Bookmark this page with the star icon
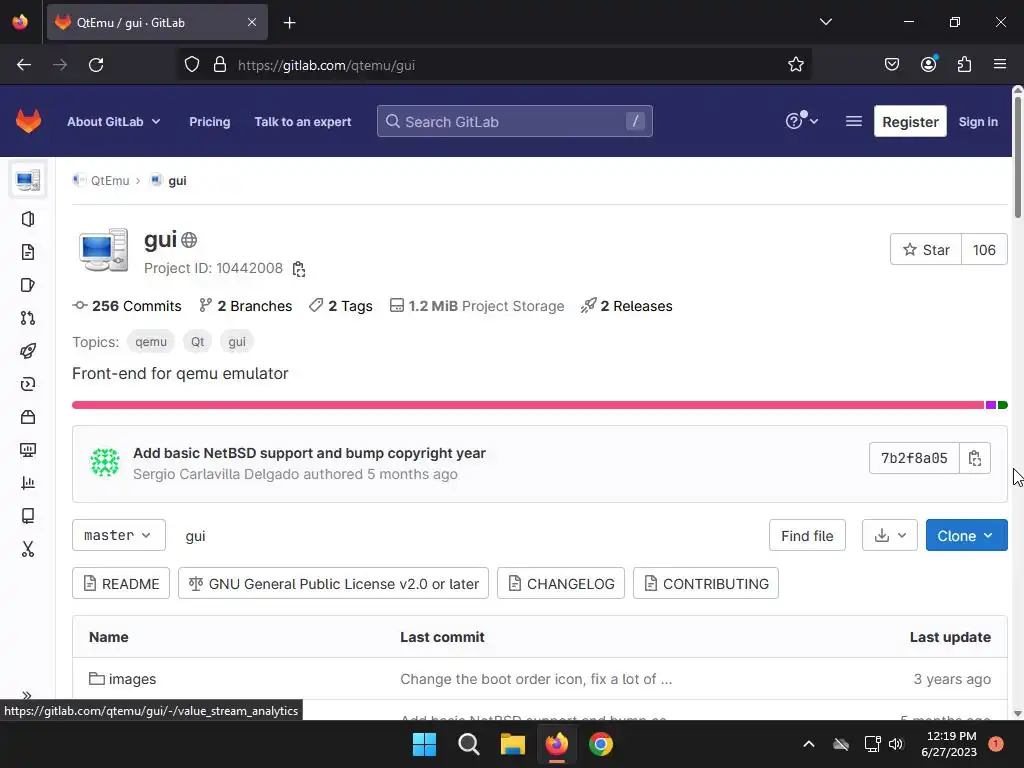1024x768 pixels. (x=795, y=65)
